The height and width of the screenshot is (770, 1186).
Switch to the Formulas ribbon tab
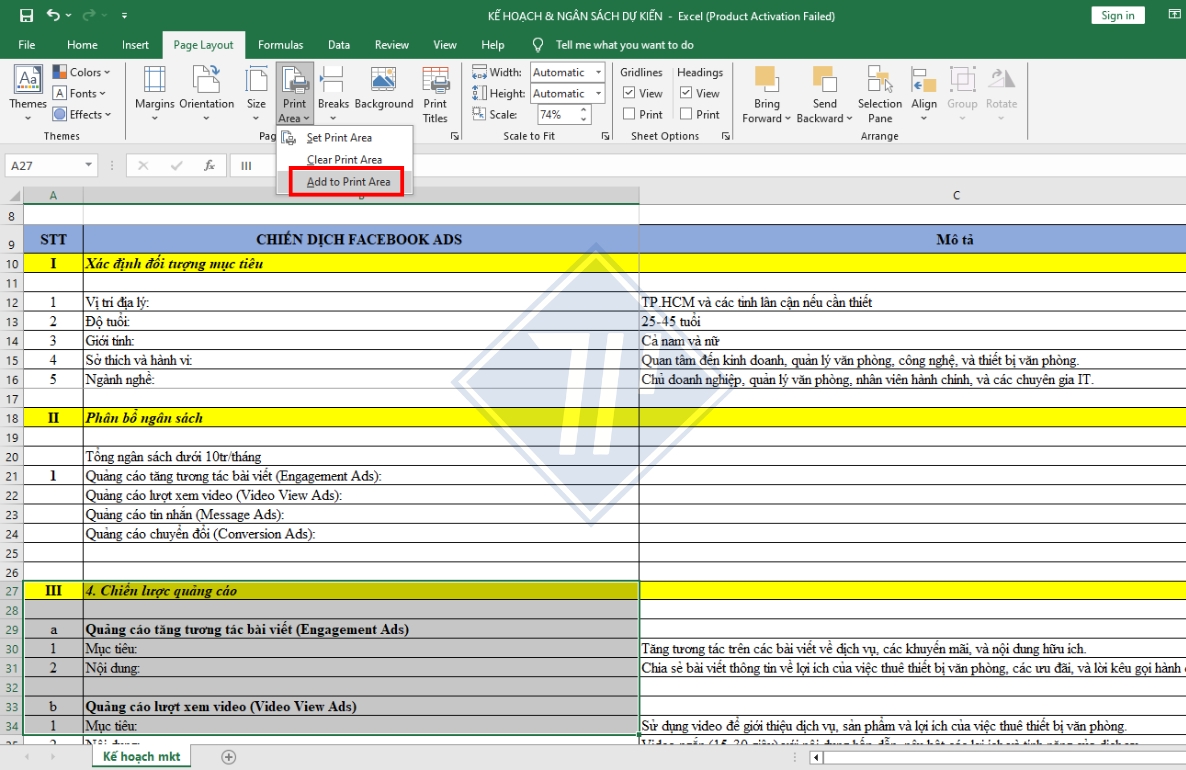tap(281, 44)
